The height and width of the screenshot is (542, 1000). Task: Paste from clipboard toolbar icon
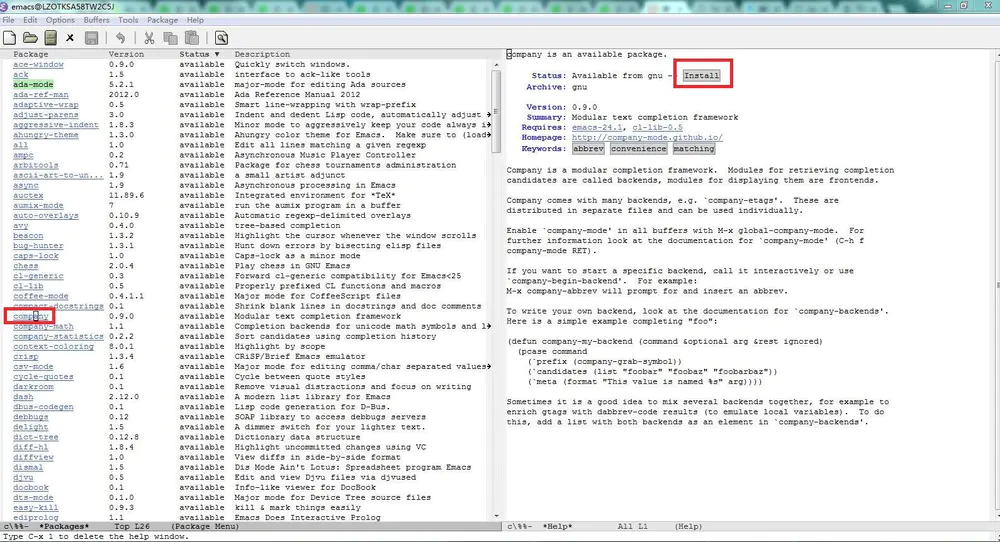192,38
